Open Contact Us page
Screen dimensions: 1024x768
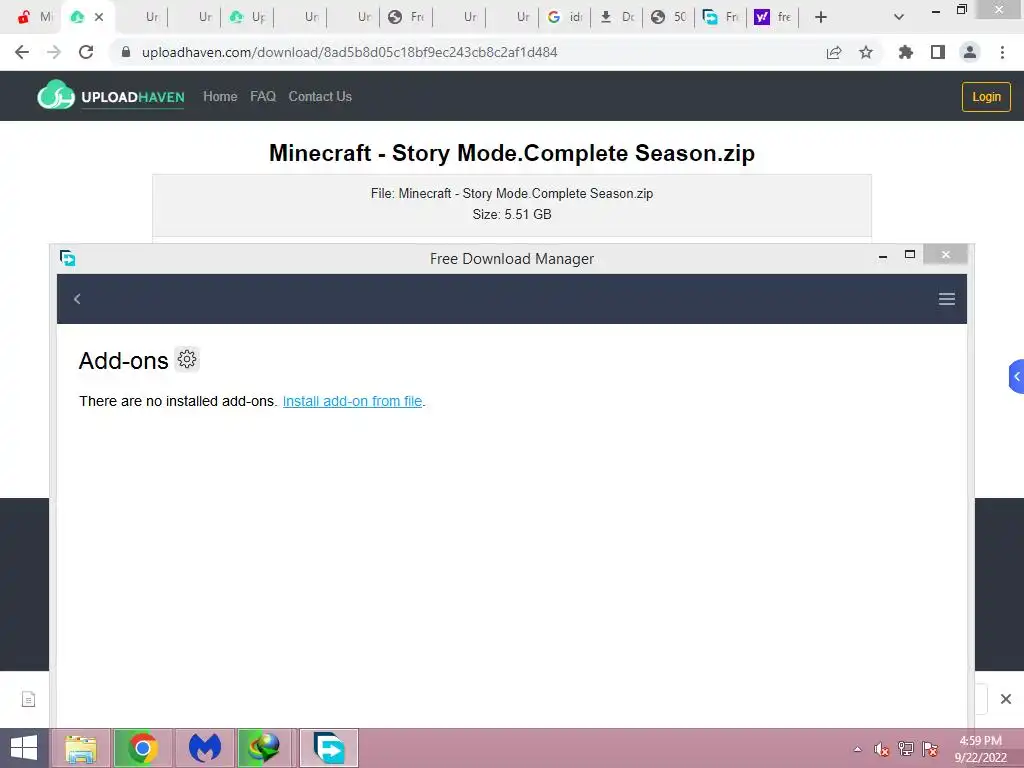[x=320, y=97]
